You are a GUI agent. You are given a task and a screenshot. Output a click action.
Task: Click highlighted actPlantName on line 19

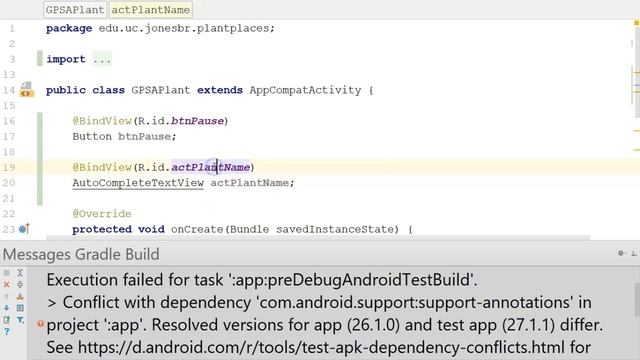tap(210, 167)
